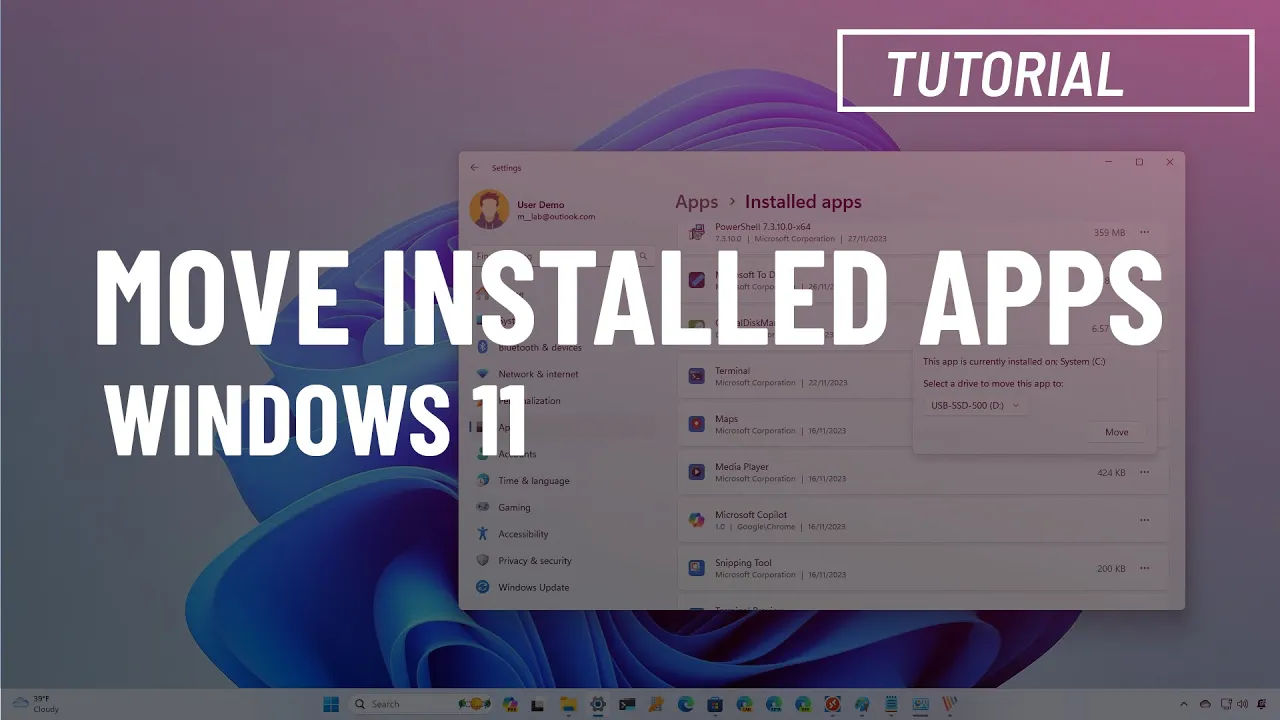Click the PowerShell app icon in list
The height and width of the screenshot is (720, 1280).
697,232
